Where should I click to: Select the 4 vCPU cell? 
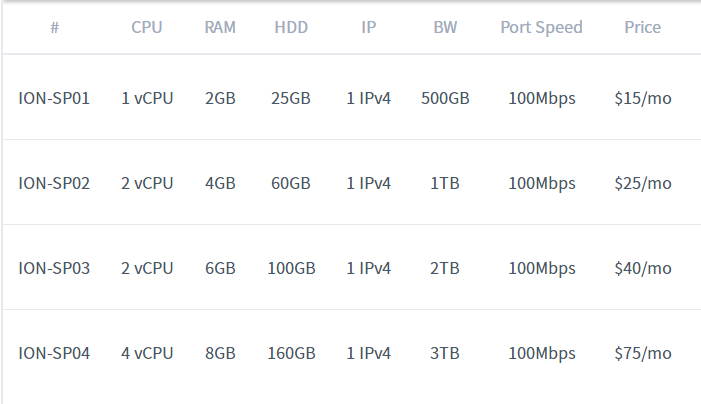147,353
